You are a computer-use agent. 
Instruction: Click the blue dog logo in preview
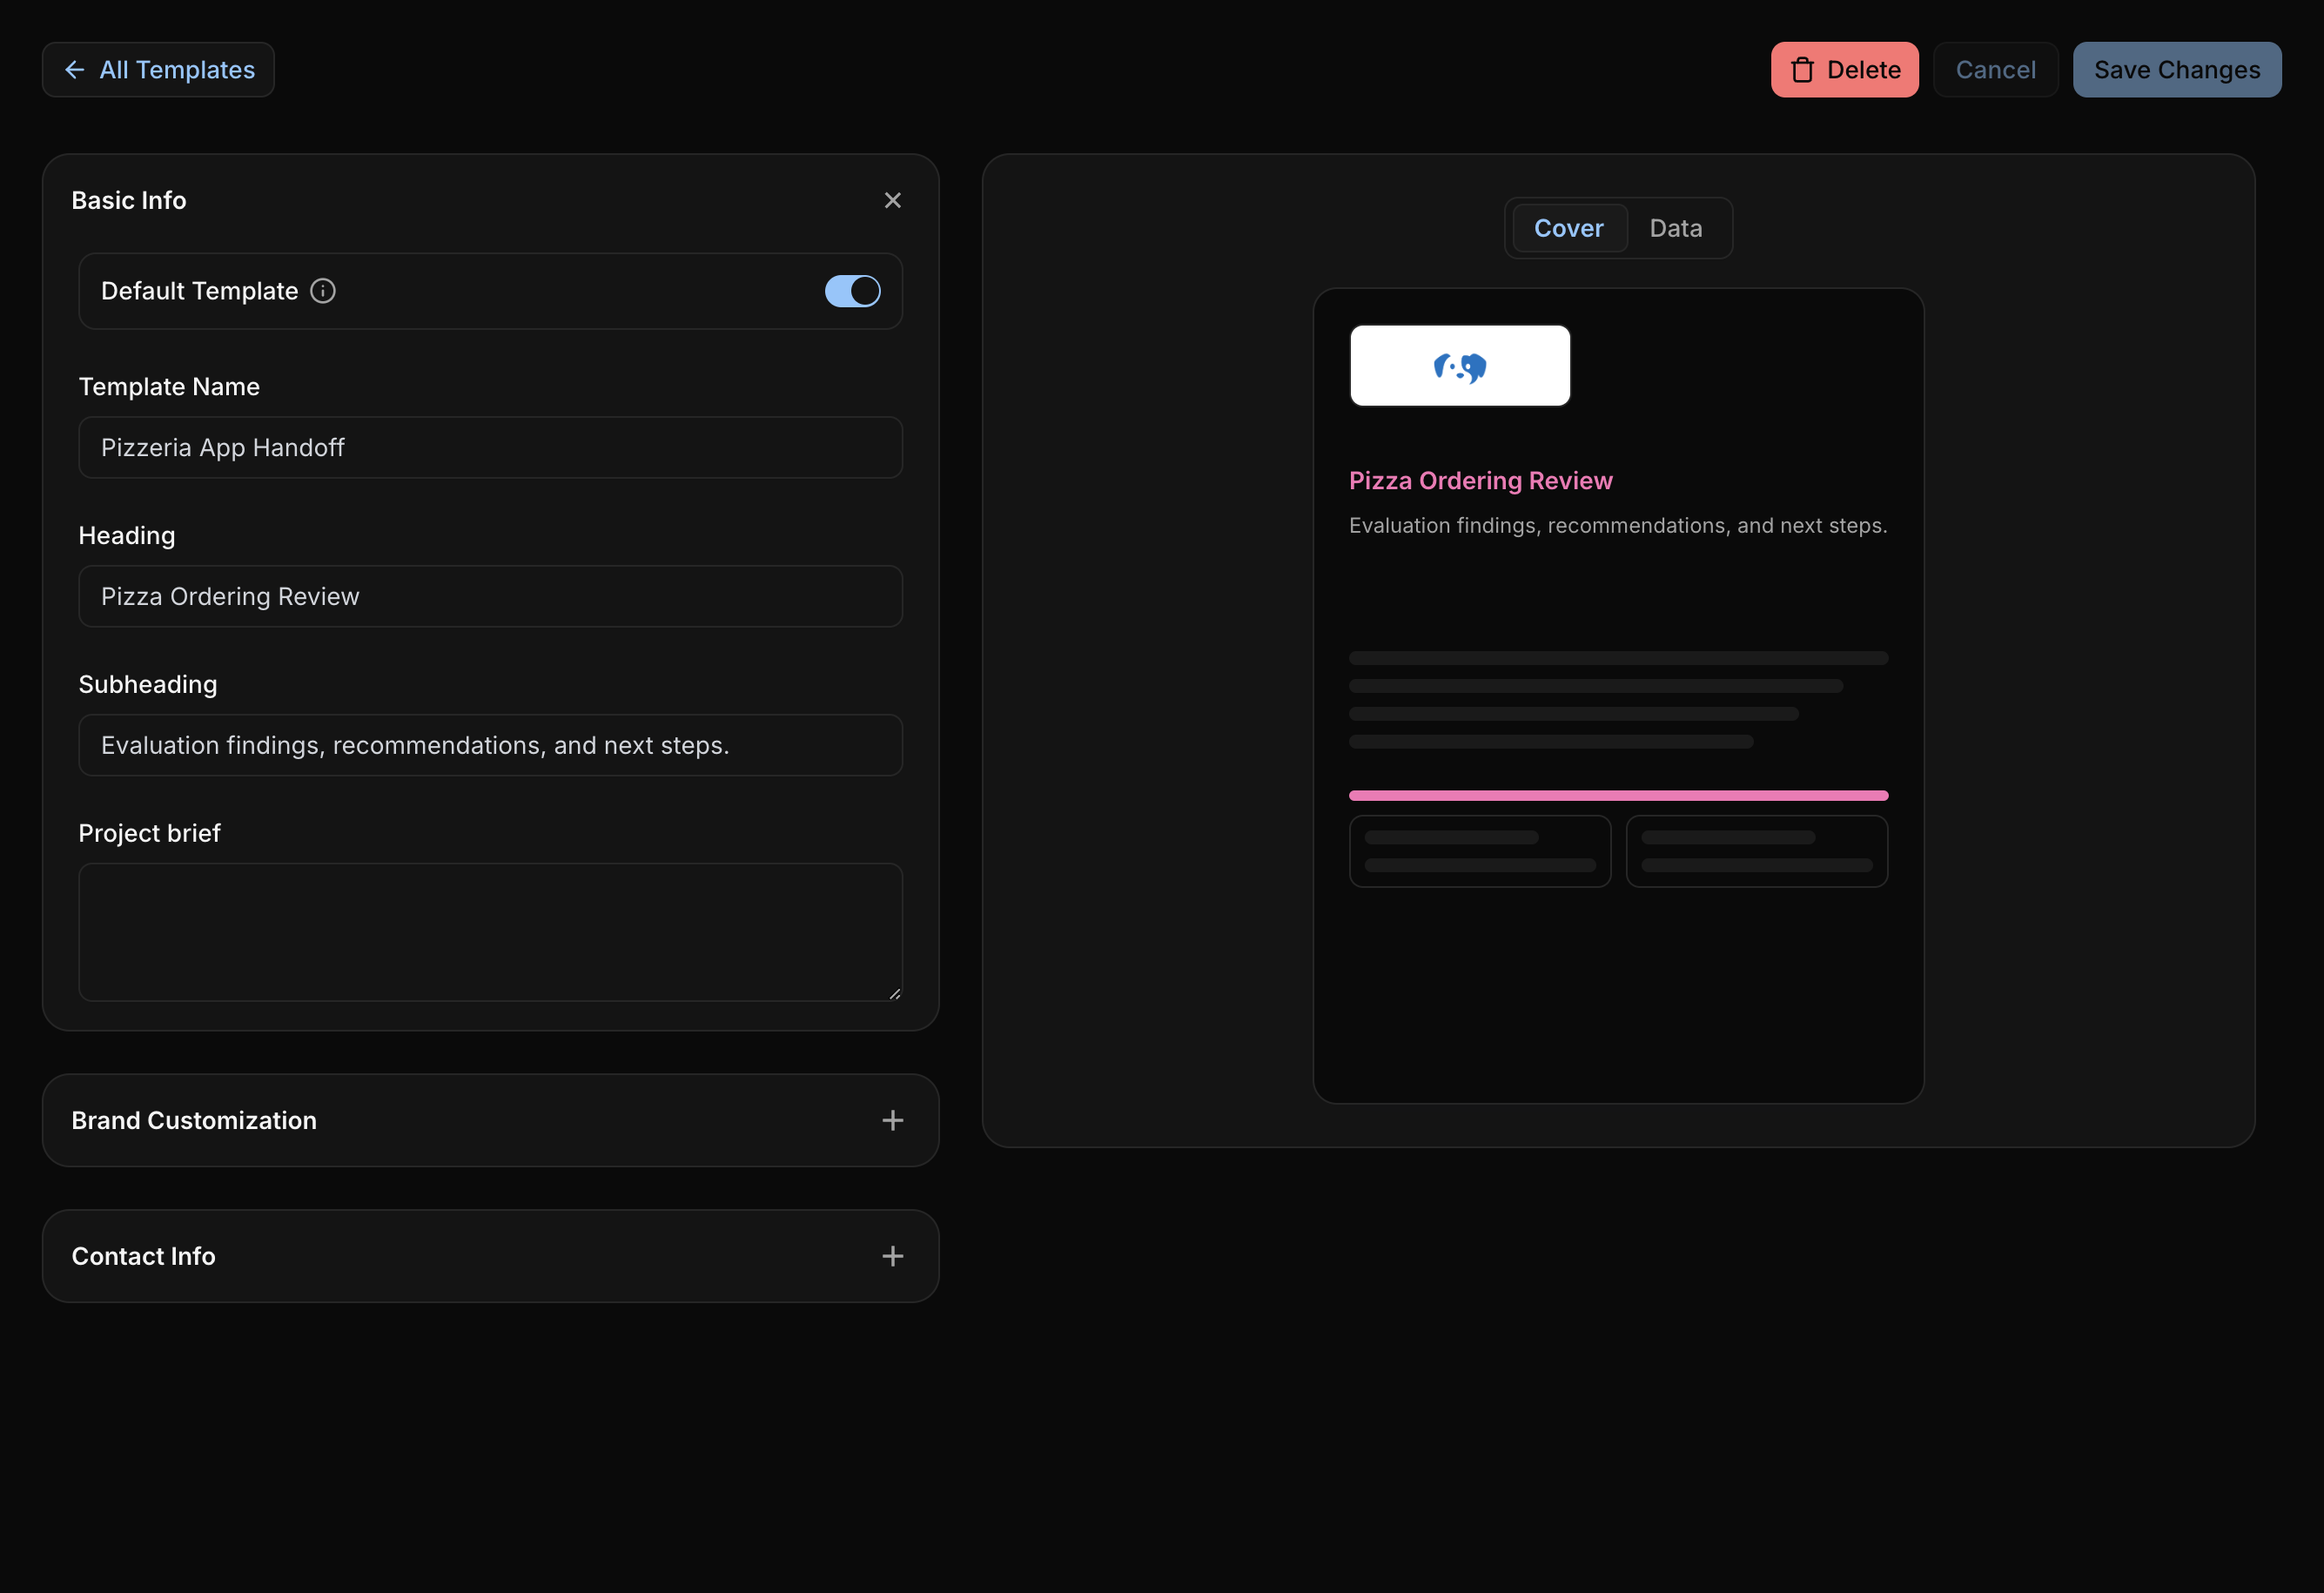pos(1460,367)
